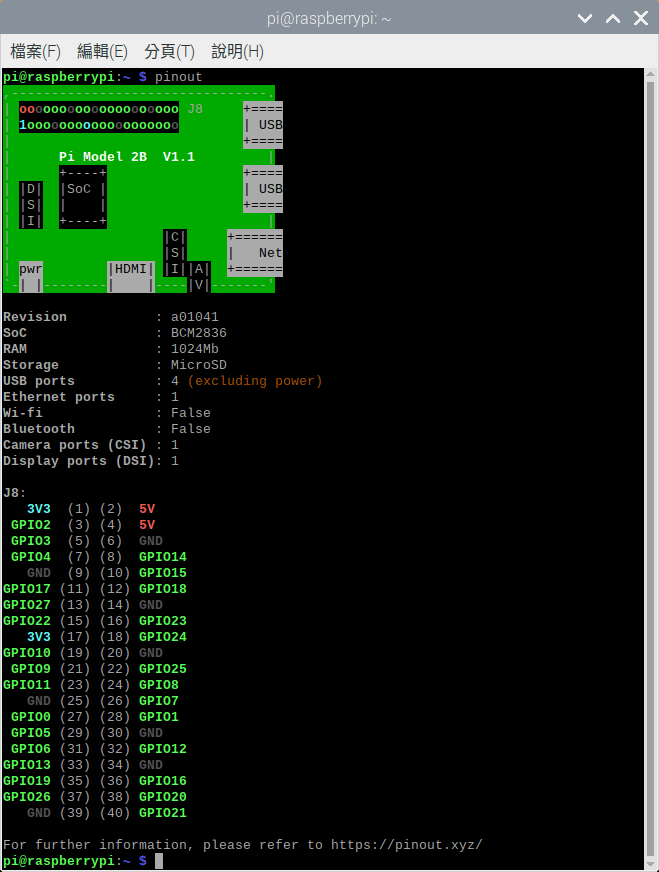Open the 編輯(E) edit menu
Screen dimensions: 659x872
tap(102, 52)
